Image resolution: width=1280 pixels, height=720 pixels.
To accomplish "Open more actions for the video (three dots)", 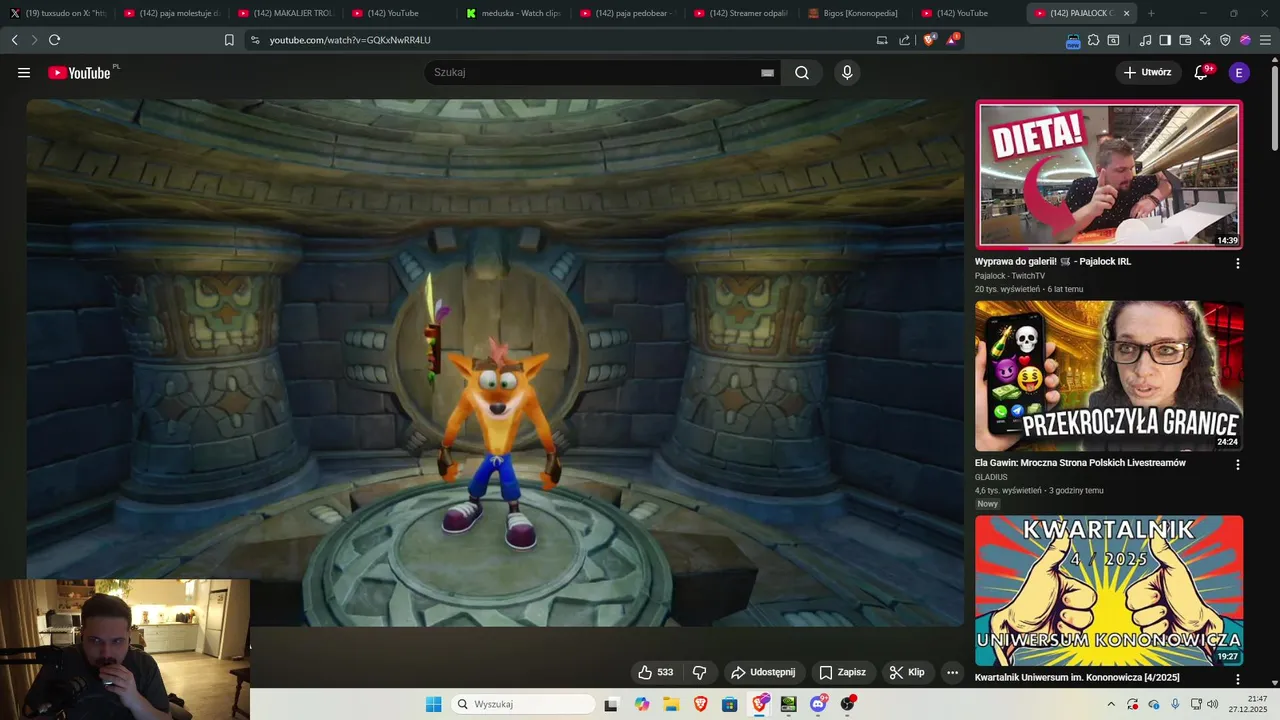I will tap(952, 672).
